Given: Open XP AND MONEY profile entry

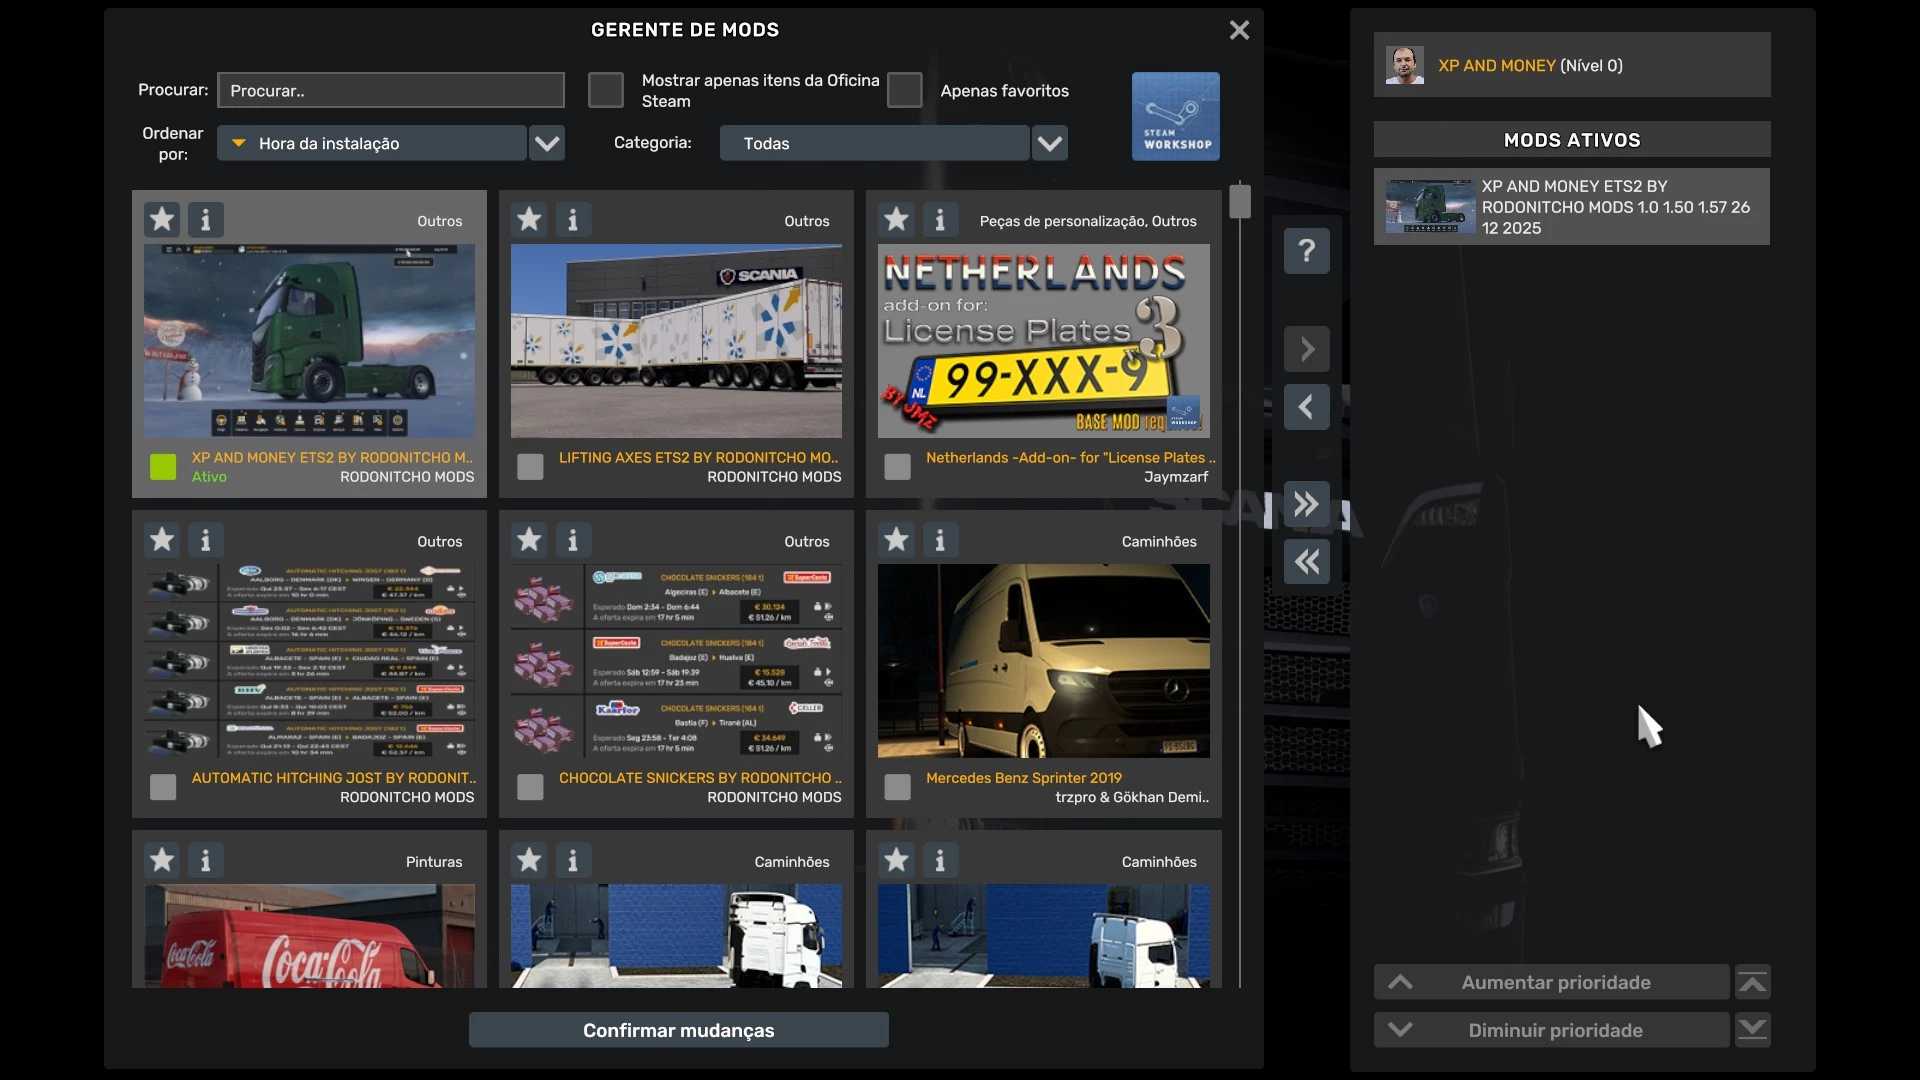Looking at the screenshot, I should [x=1571, y=65].
